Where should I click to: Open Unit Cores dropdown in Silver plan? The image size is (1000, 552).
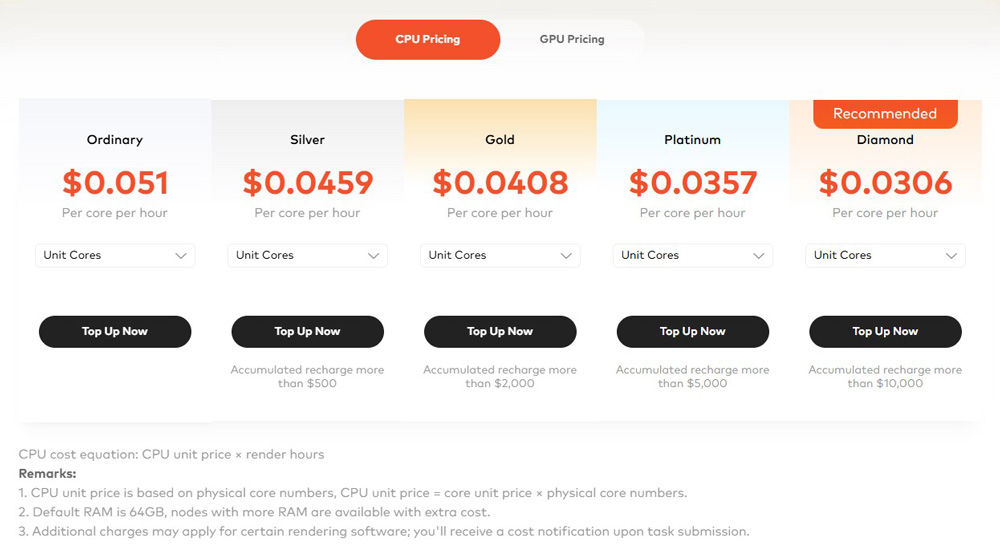(x=307, y=255)
